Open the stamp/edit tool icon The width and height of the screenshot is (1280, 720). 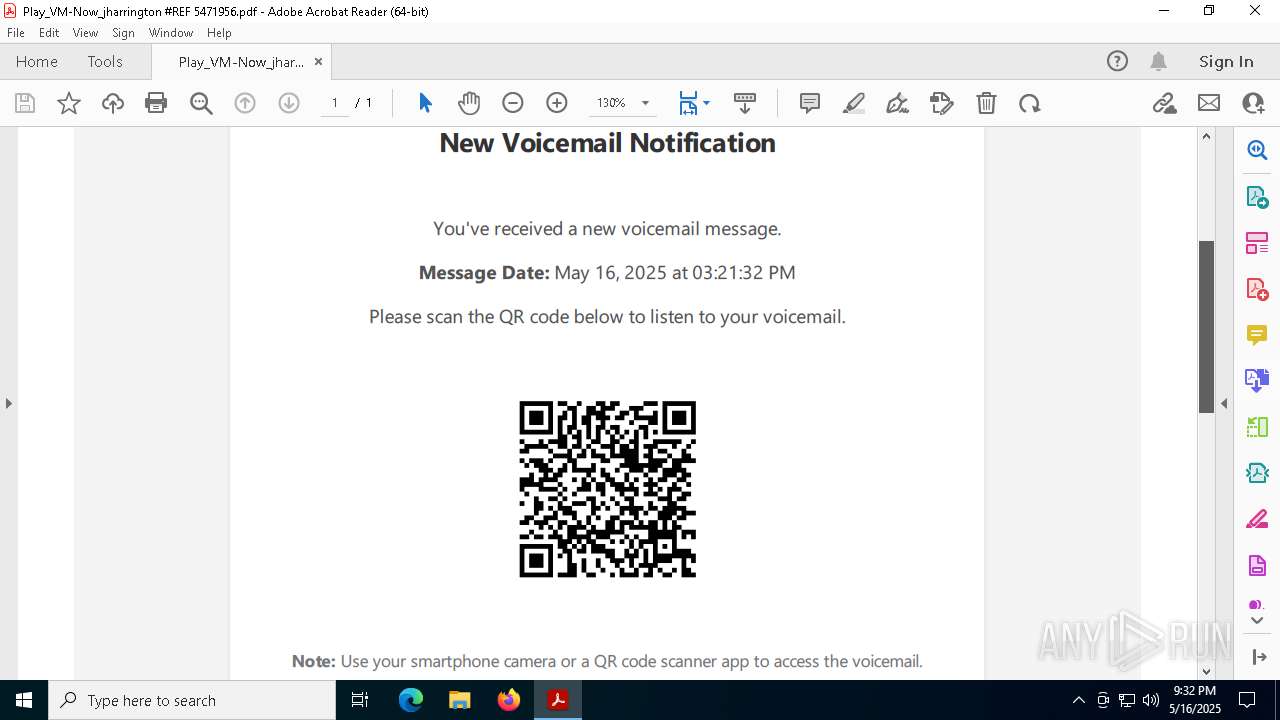942,103
